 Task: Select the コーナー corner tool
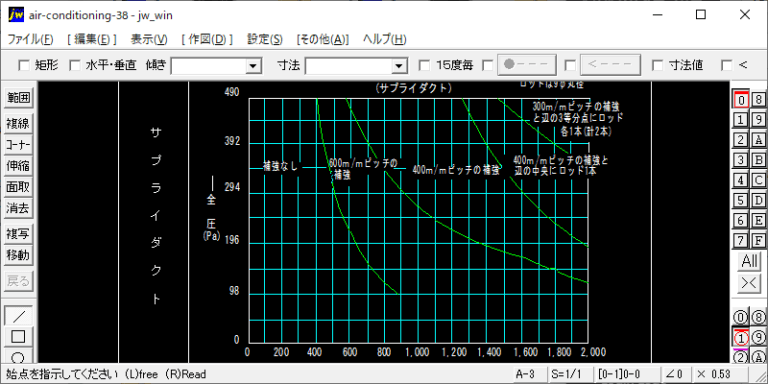pos(19,145)
